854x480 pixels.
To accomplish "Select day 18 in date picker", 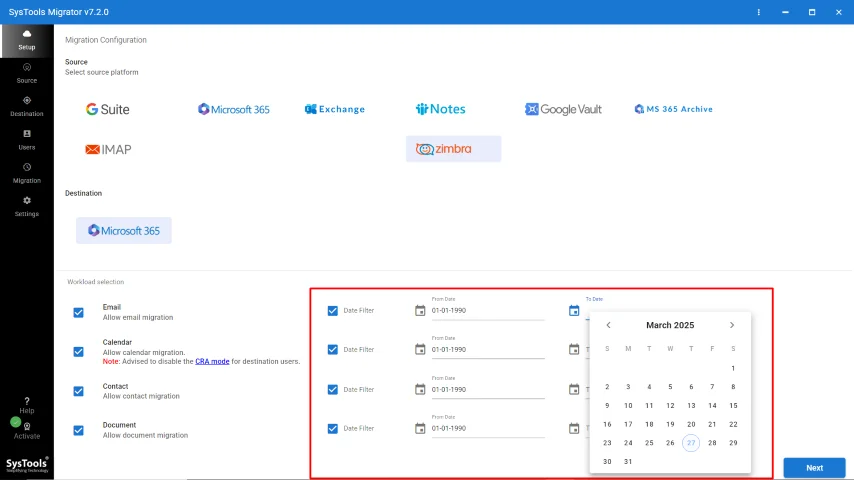I will click(x=649, y=424).
